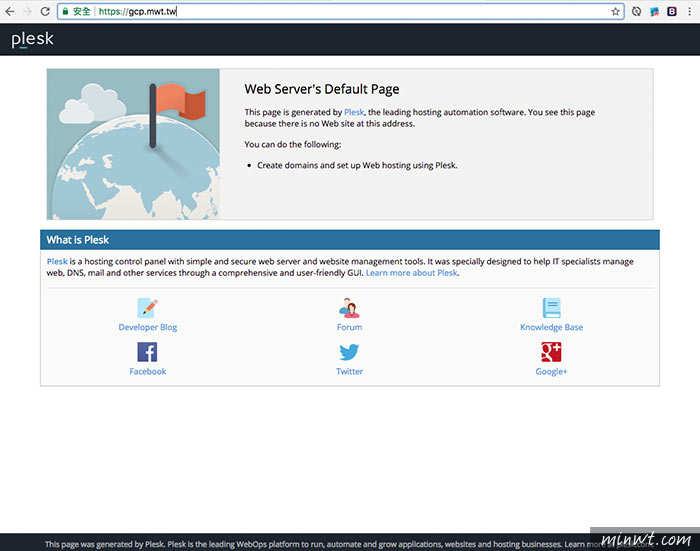Open the Plesk link in default page text
This screenshot has width=700, height=551.
coord(354,112)
